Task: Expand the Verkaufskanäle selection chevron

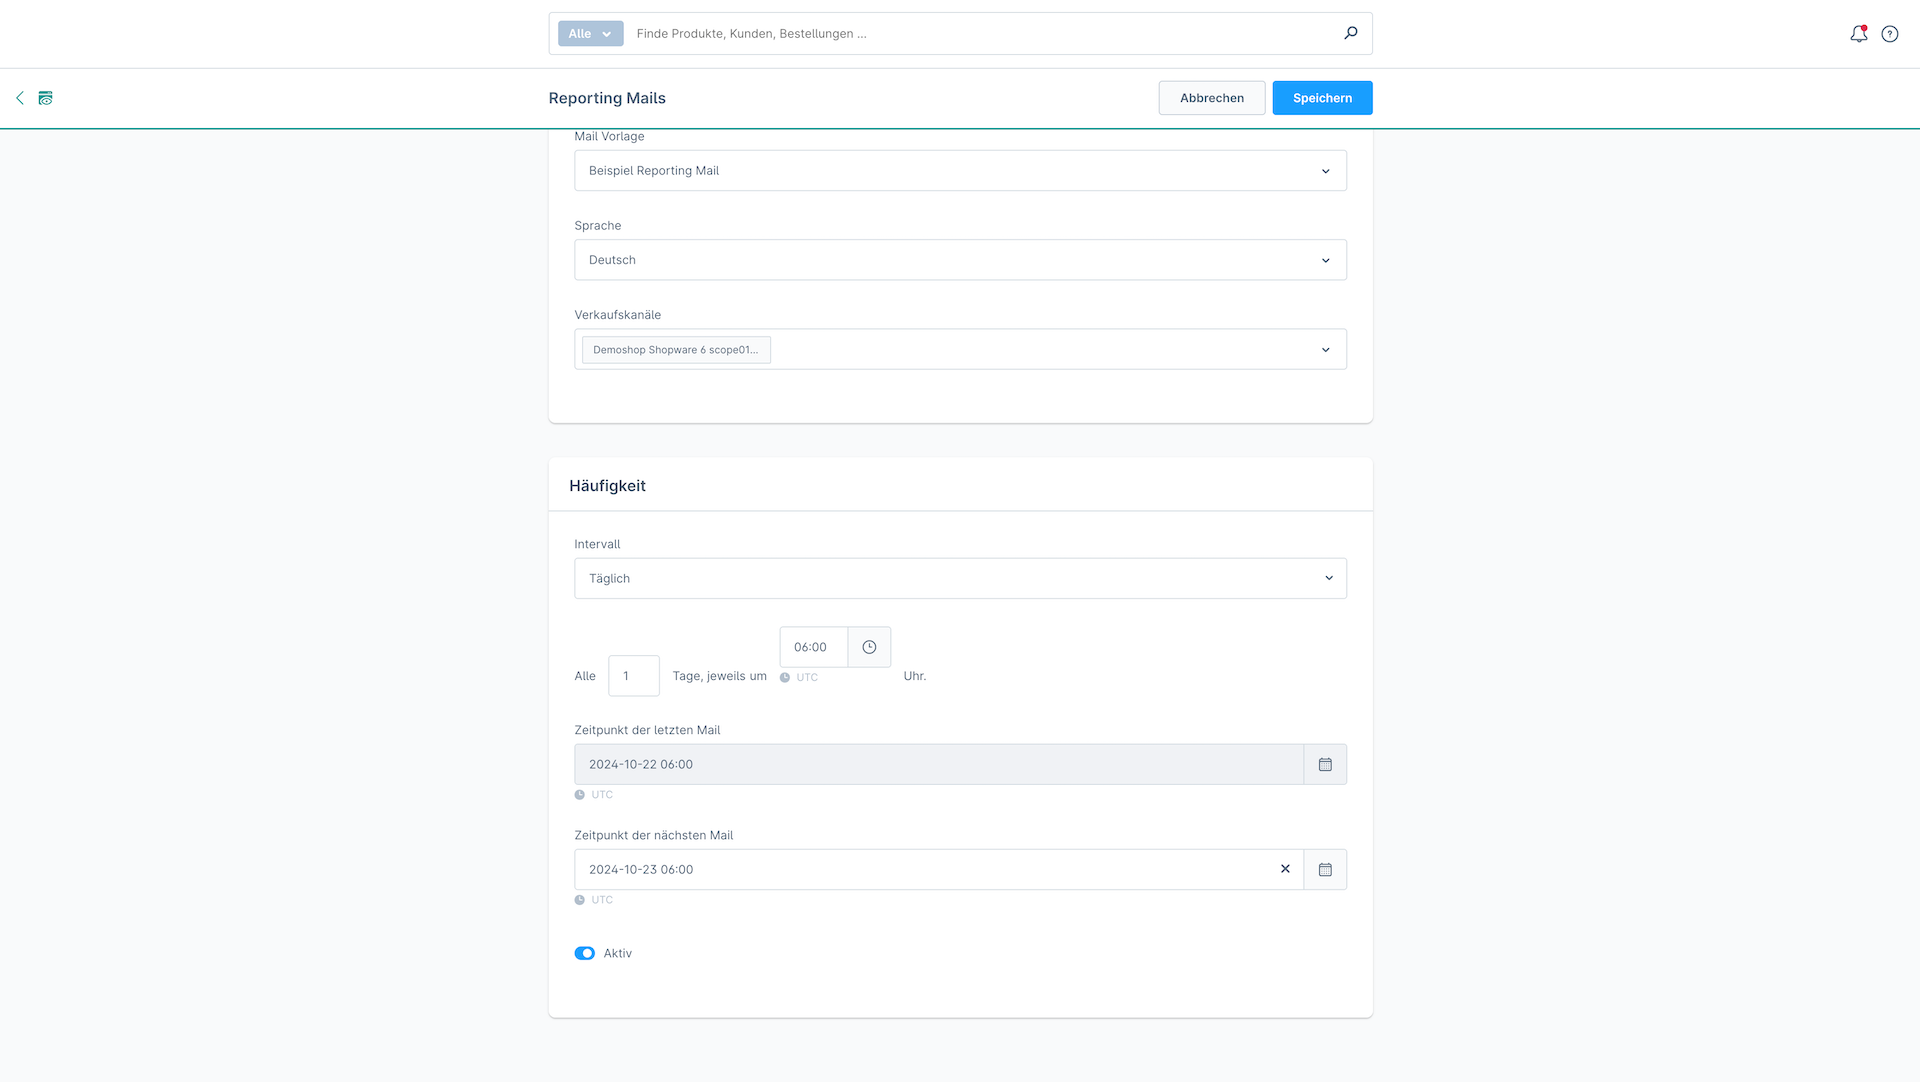Action: 1326,350
